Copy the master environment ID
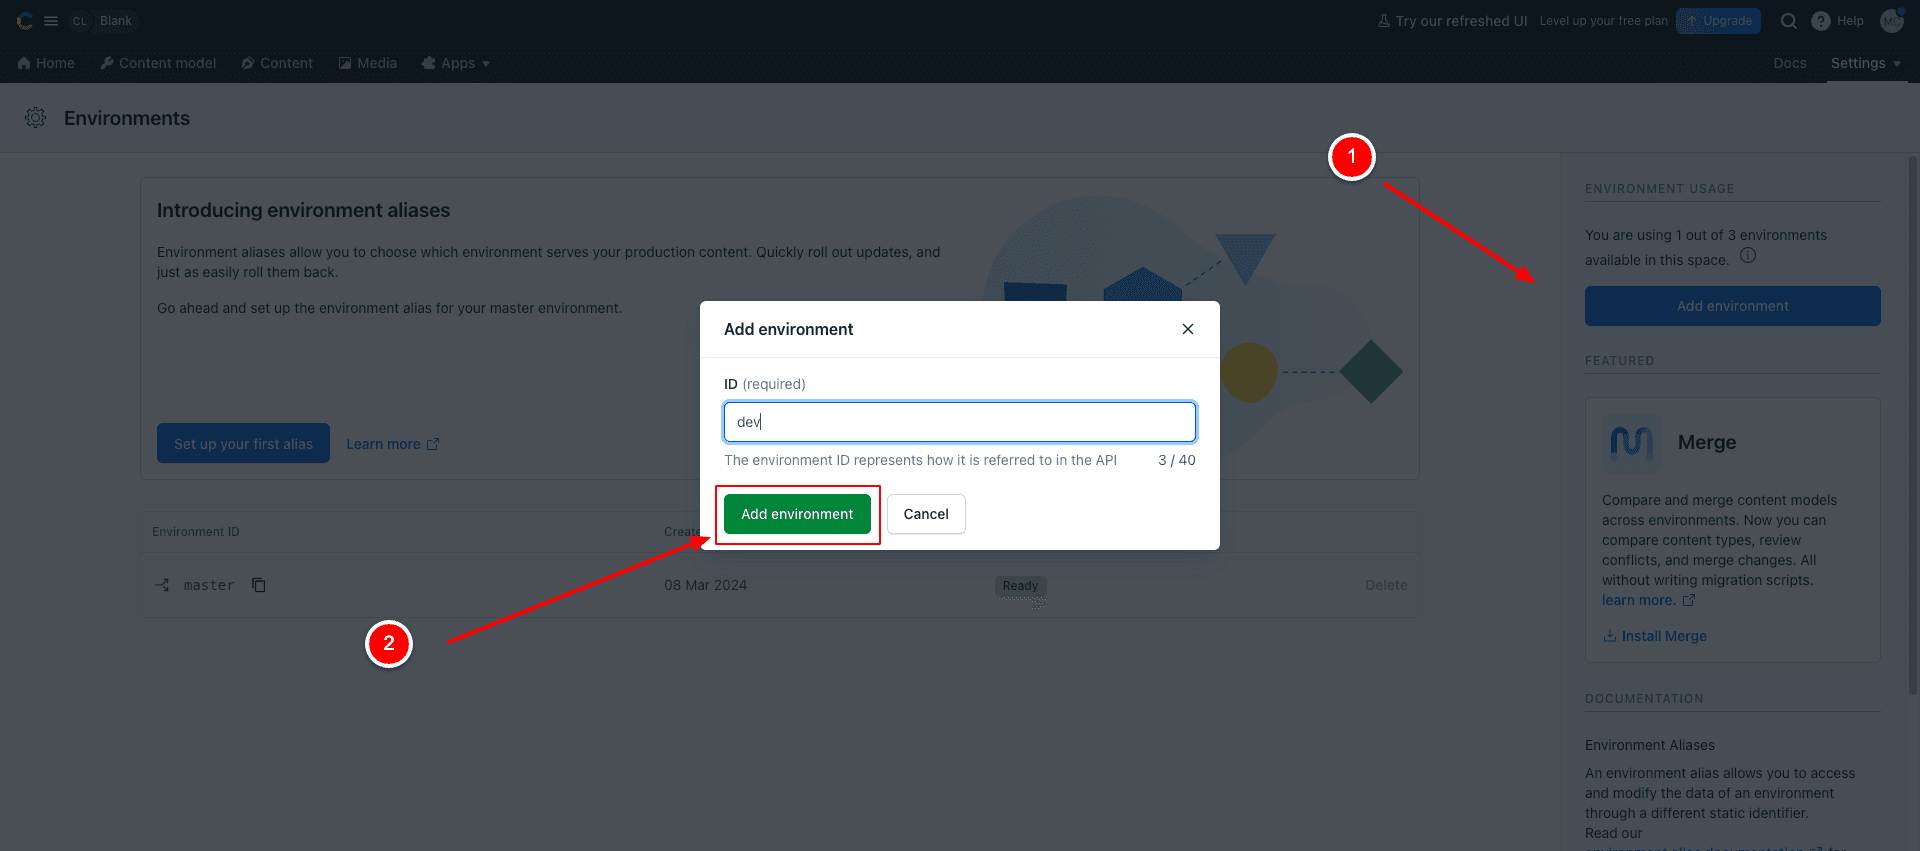 (x=259, y=585)
